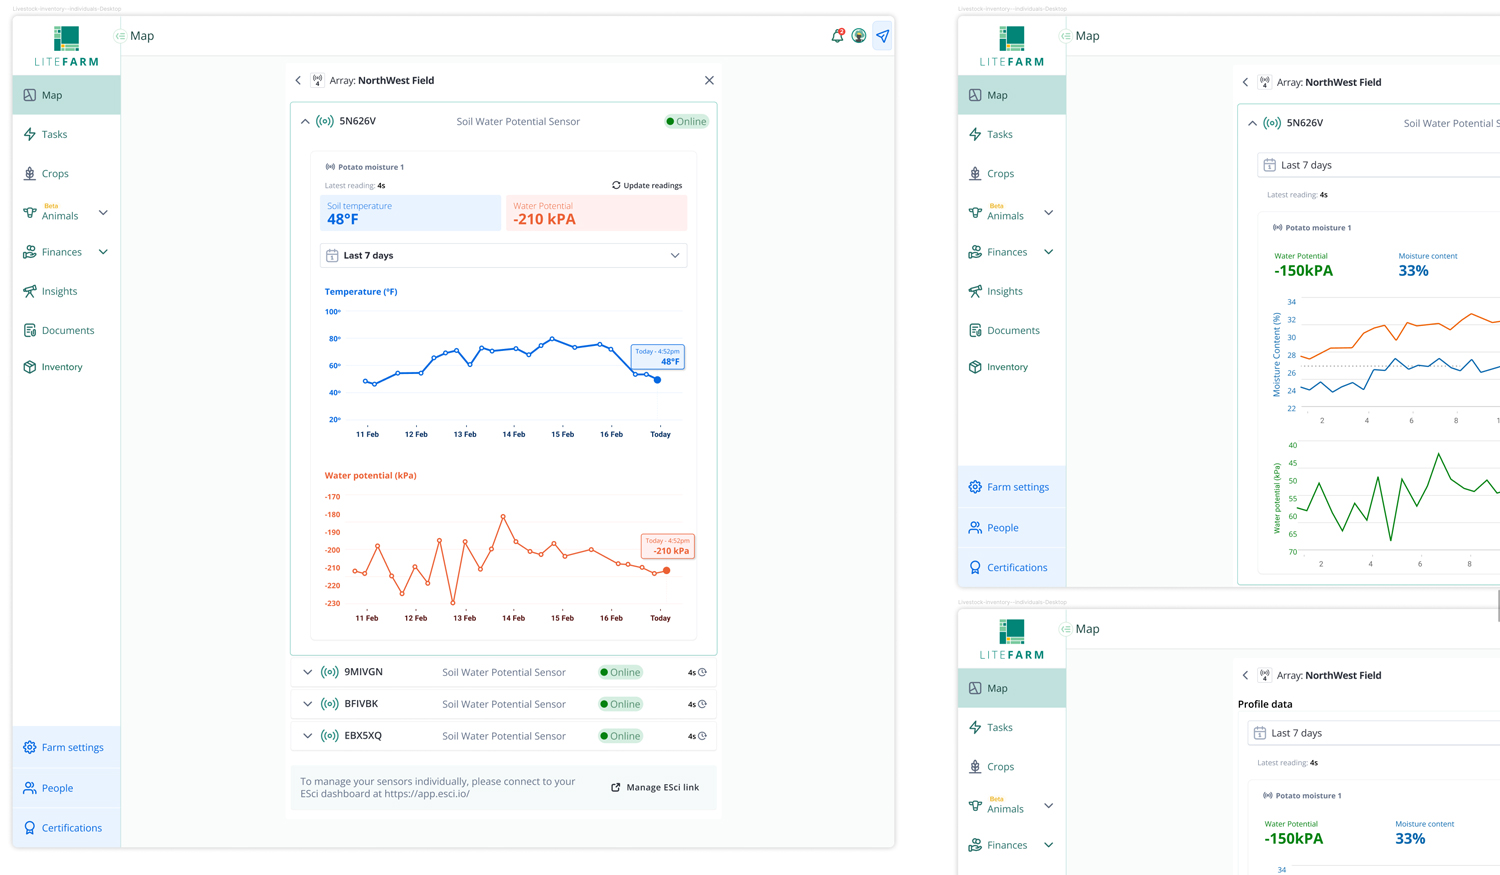
Task: Click latest orange point on Water potential chart
Action: coord(666,571)
